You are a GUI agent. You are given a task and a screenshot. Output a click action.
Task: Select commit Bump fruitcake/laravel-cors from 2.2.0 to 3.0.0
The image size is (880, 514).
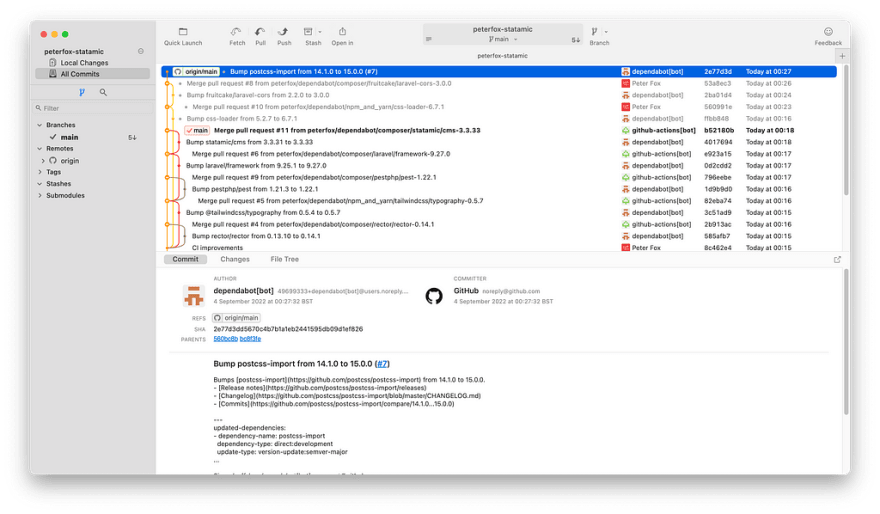tap(499, 95)
